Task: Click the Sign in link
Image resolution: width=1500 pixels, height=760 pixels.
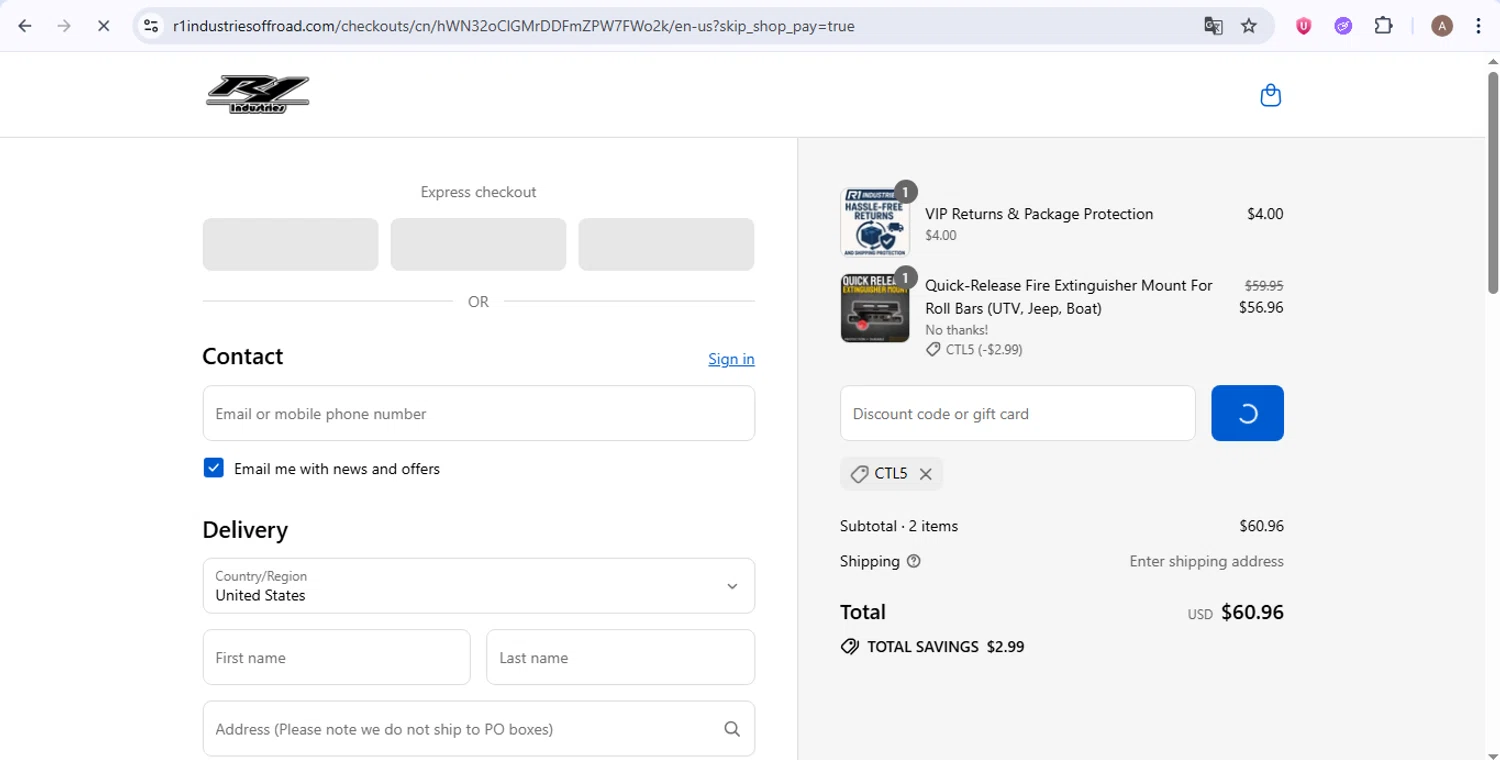Action: pyautogui.click(x=731, y=359)
